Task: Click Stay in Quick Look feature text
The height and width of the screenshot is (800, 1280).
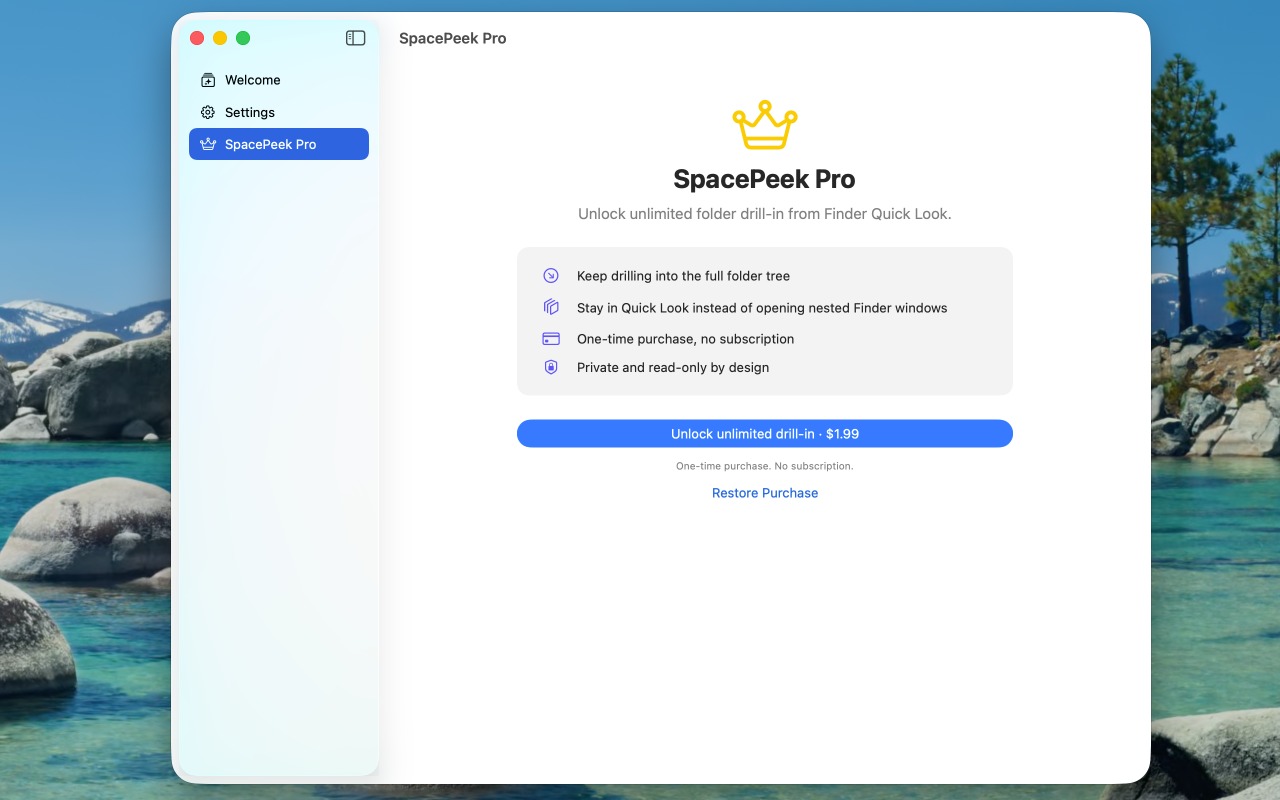Action: point(762,308)
